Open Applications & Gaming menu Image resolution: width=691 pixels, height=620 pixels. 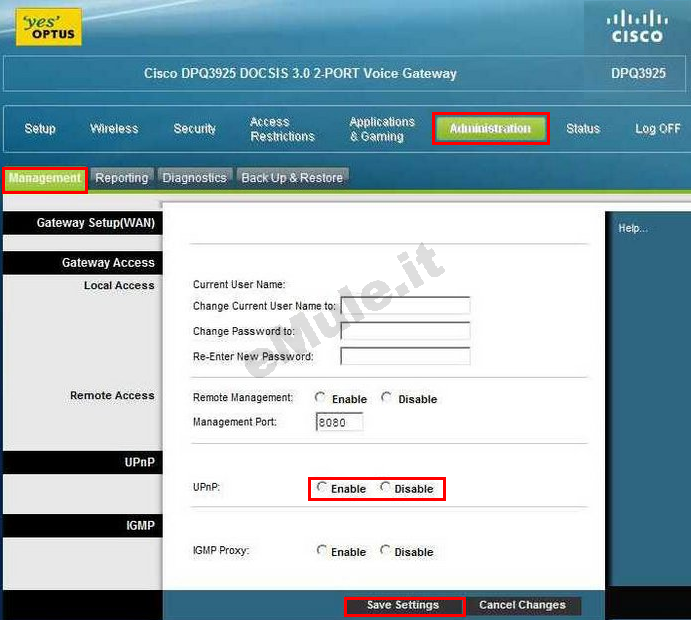[382, 129]
